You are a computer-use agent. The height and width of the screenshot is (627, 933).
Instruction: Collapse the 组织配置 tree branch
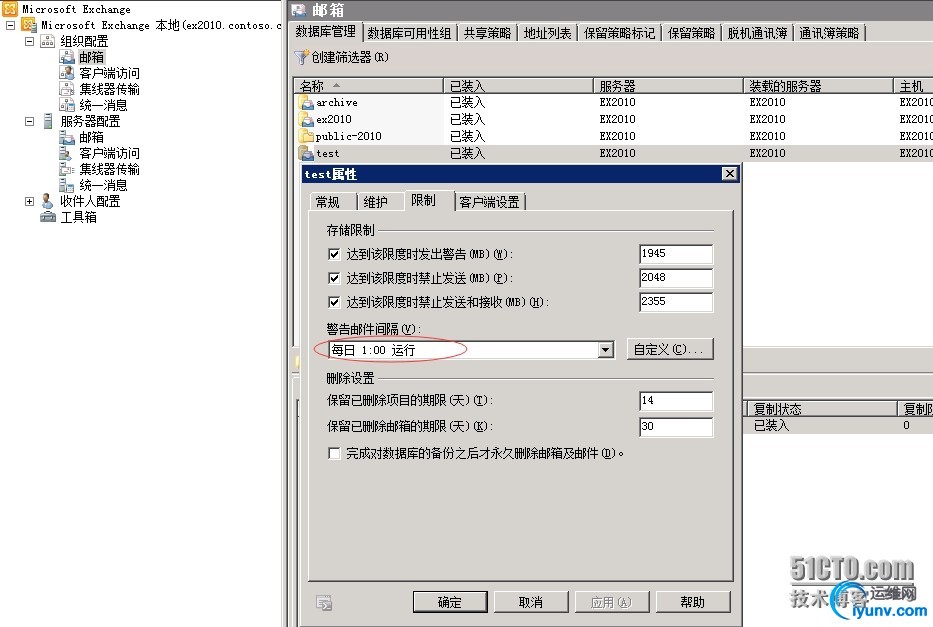click(x=32, y=40)
